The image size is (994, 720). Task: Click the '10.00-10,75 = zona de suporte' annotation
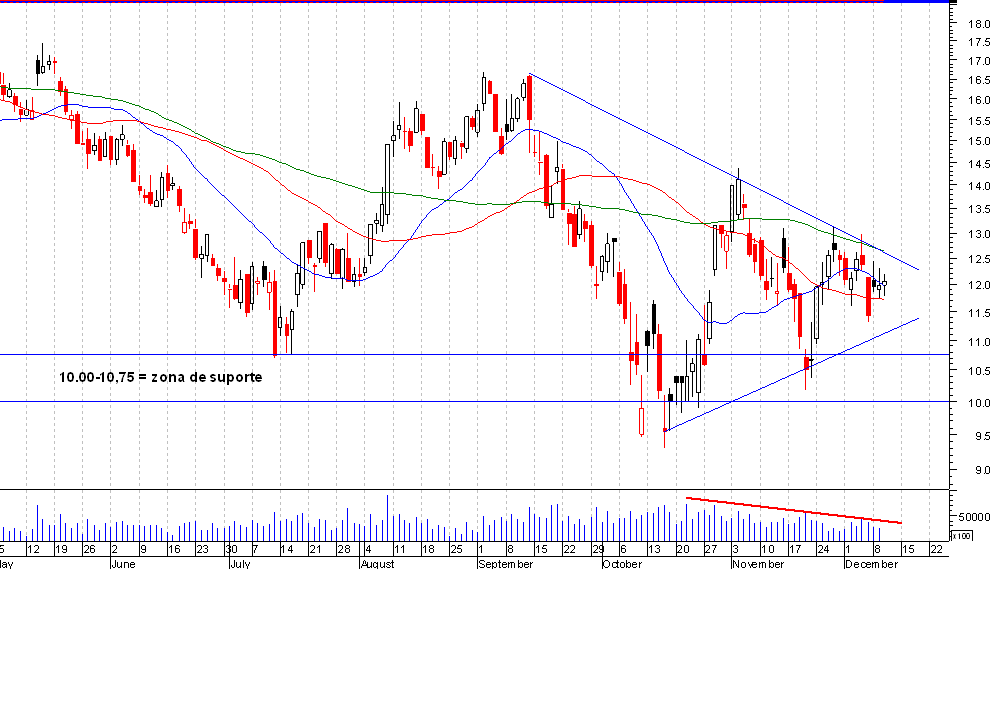pos(160,377)
